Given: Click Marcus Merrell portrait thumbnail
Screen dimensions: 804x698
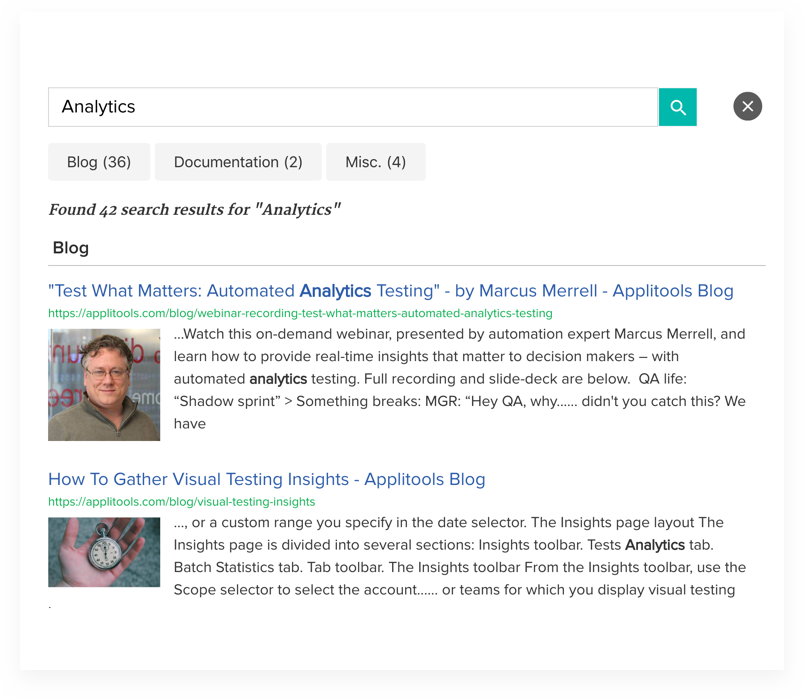Looking at the screenshot, I should 104,385.
